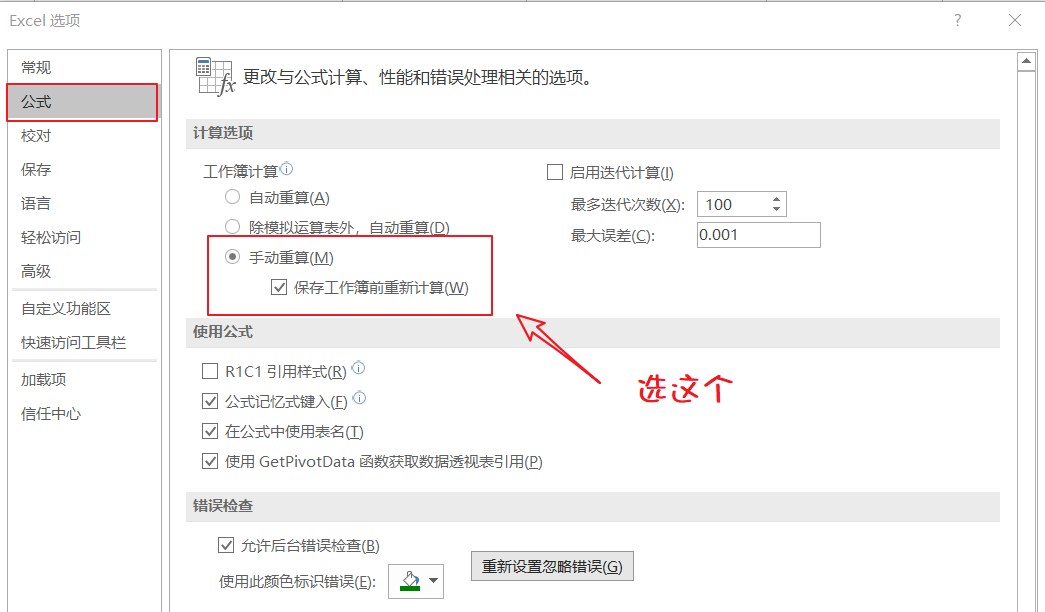
Task: Click the help question mark icon
Action: pyautogui.click(x=958, y=20)
